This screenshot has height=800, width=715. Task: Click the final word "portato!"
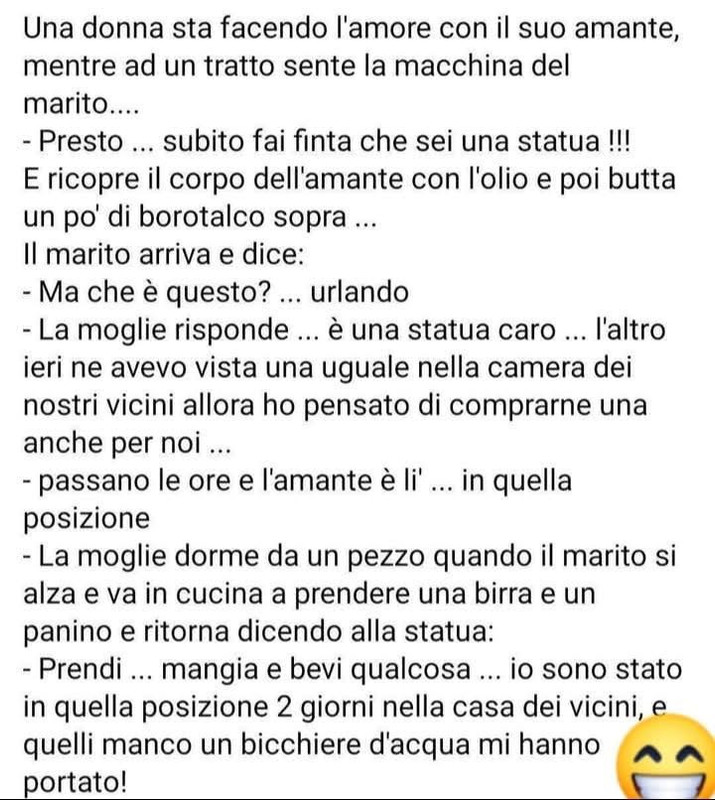pyautogui.click(x=75, y=783)
